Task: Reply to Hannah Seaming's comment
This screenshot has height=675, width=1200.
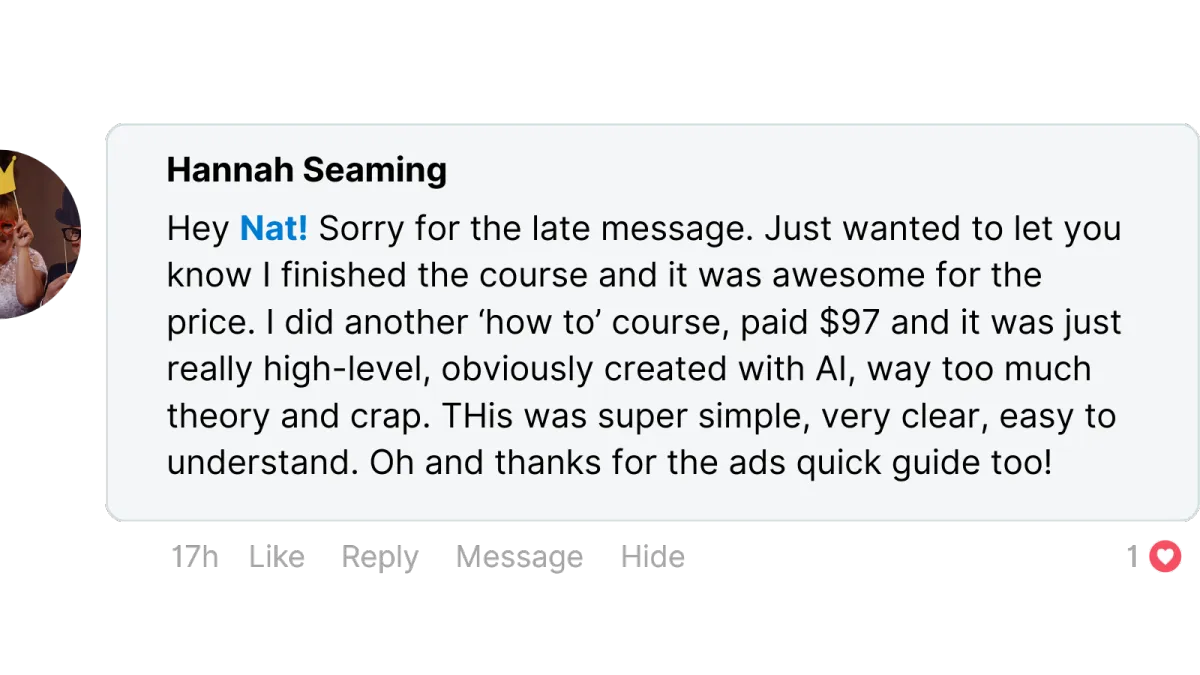Action: 381,557
